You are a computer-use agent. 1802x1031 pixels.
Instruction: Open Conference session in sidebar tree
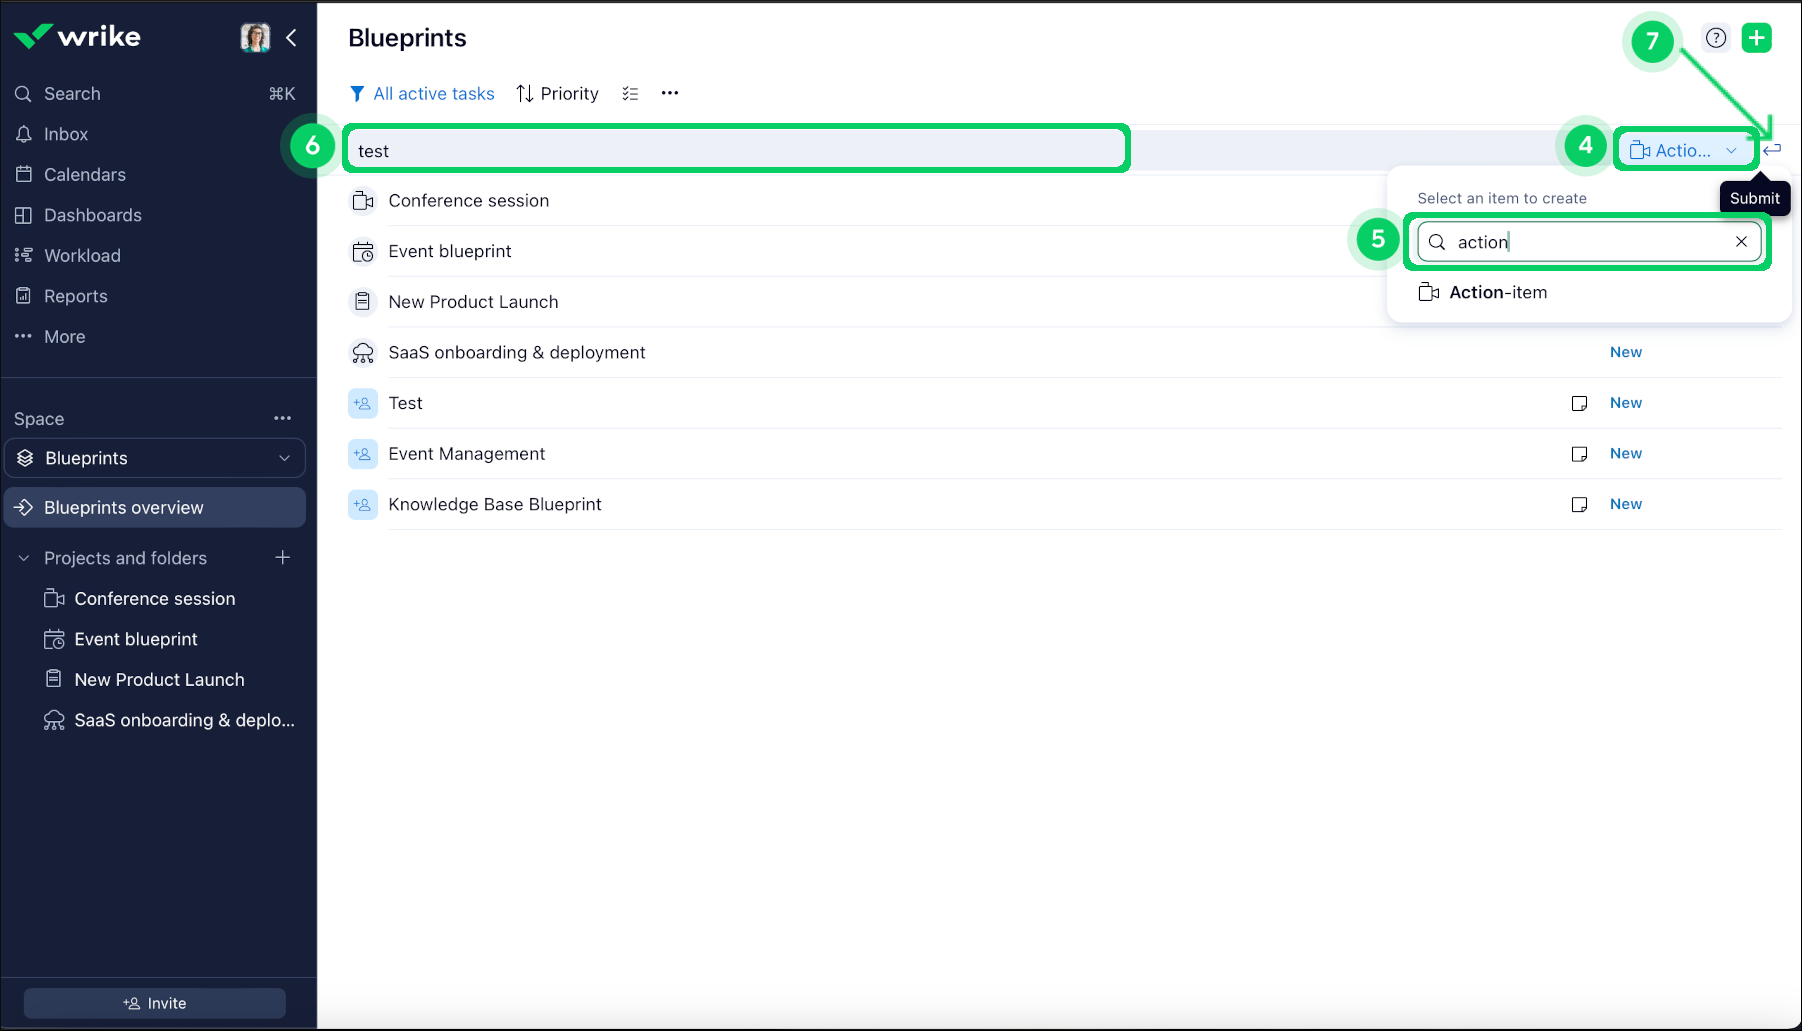click(x=155, y=599)
